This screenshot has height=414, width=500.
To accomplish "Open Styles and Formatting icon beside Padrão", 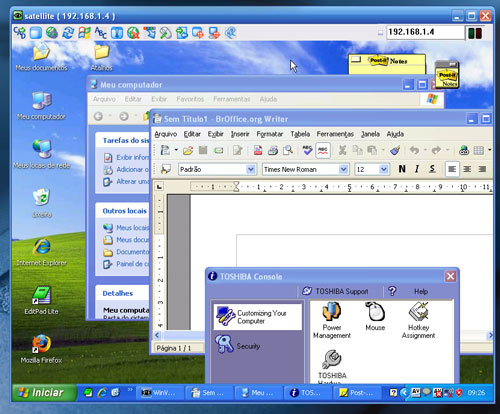I will [166, 169].
